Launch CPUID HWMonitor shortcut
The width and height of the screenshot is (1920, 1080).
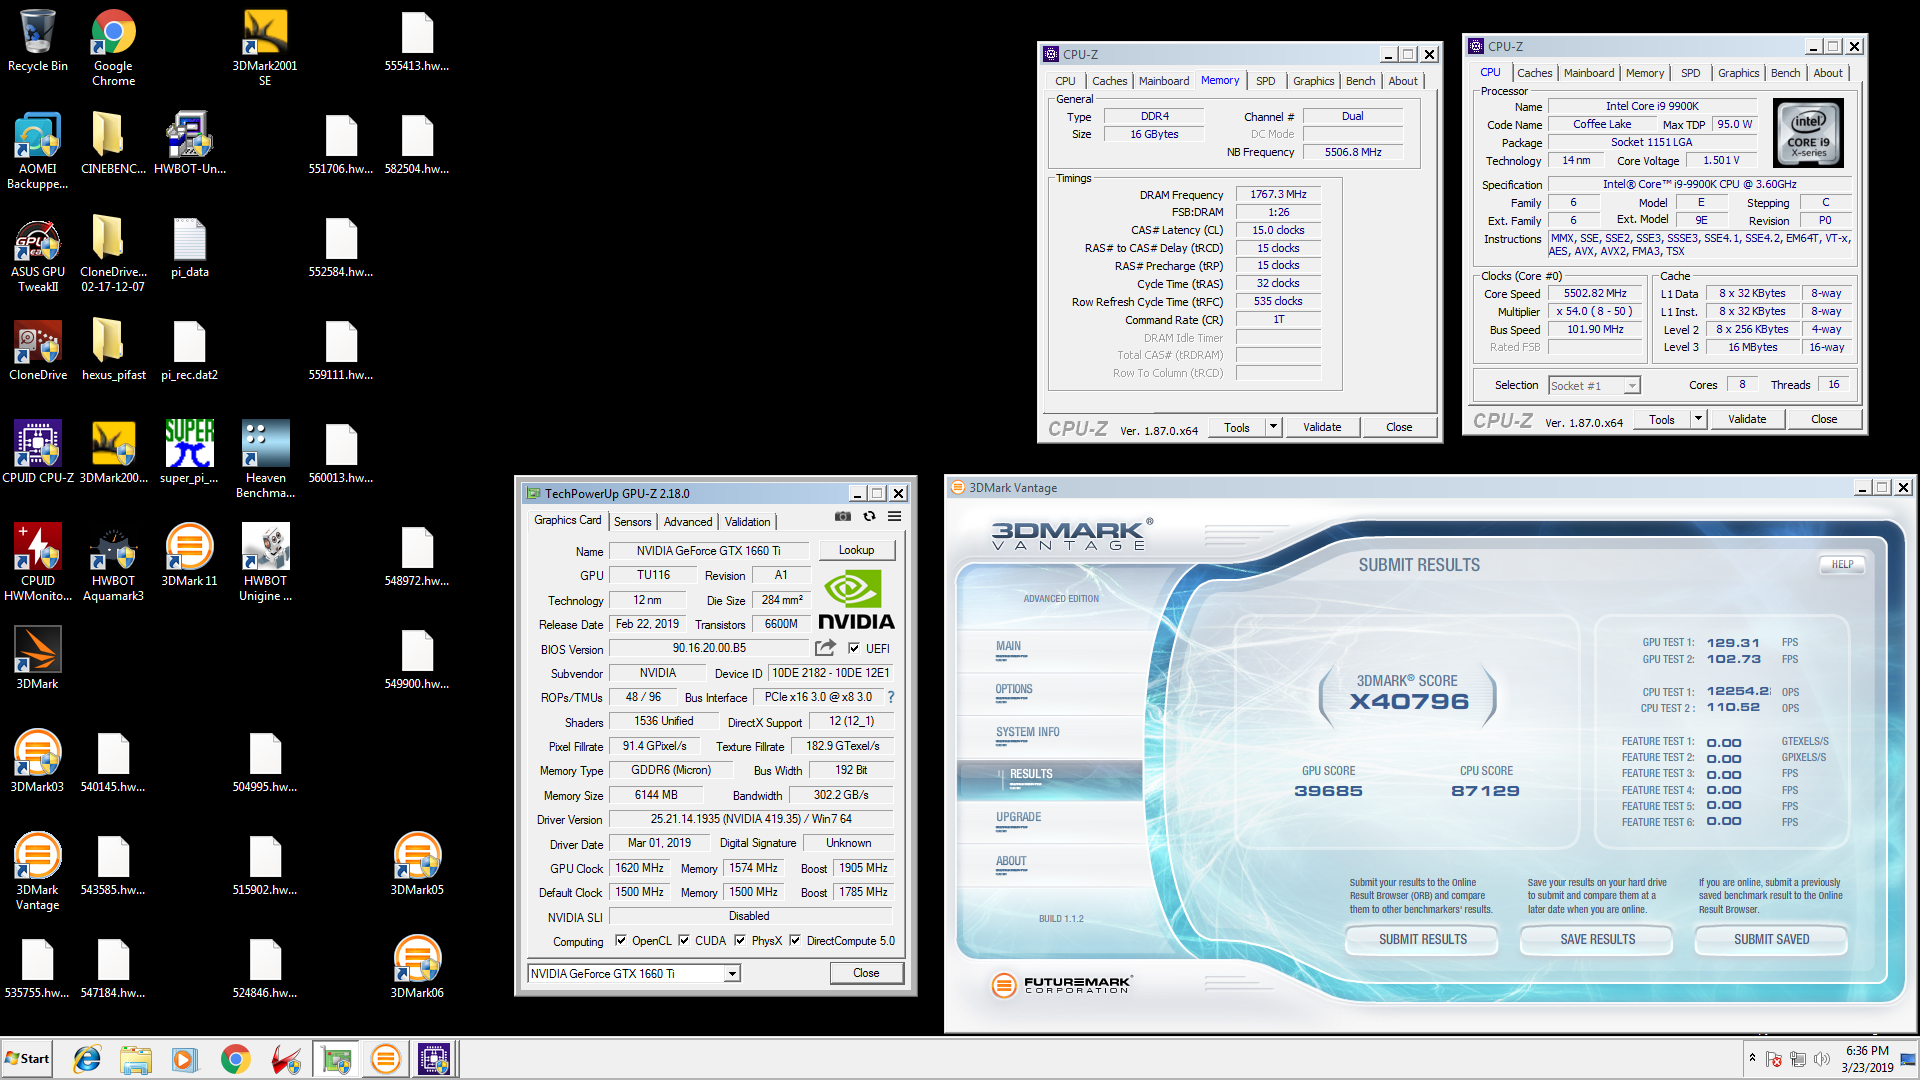[38, 563]
